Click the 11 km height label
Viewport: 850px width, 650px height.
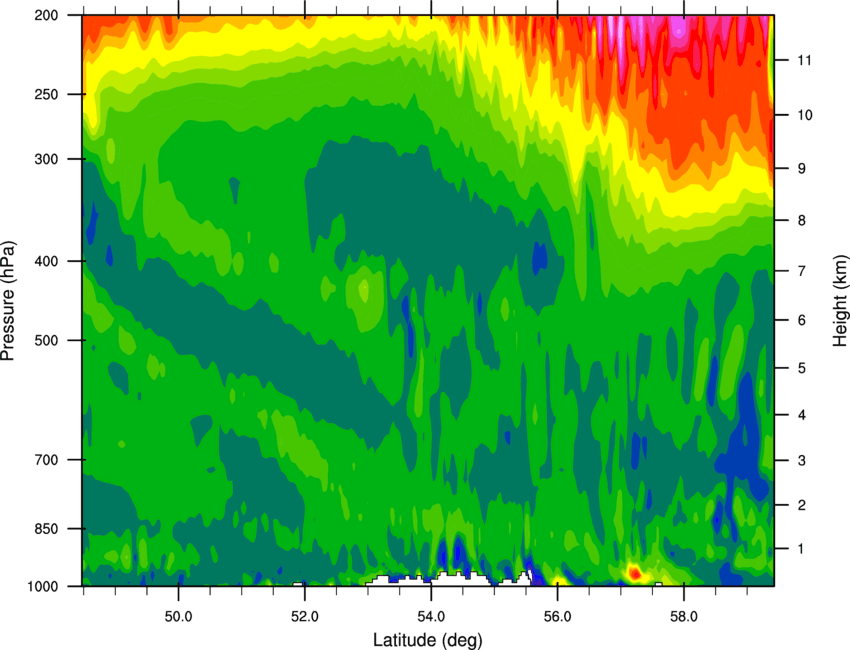pos(805,60)
